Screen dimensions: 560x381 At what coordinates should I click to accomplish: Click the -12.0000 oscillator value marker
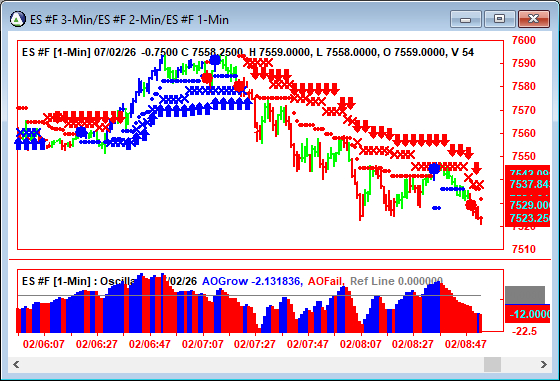[x=528, y=314]
